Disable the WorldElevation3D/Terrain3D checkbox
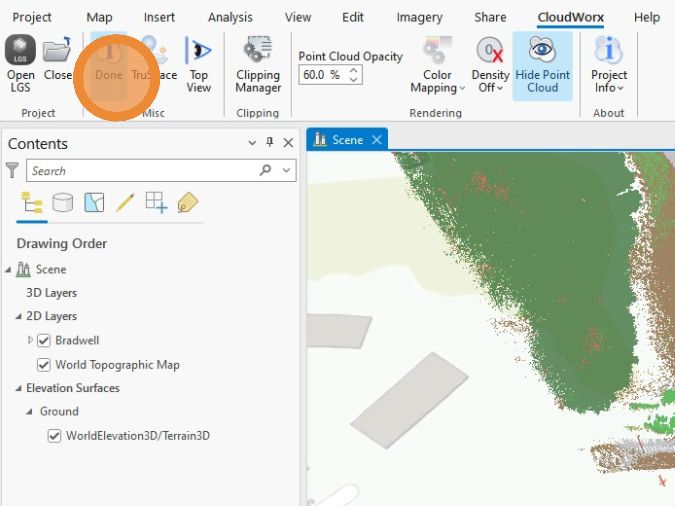The height and width of the screenshot is (506, 675). [x=54, y=436]
